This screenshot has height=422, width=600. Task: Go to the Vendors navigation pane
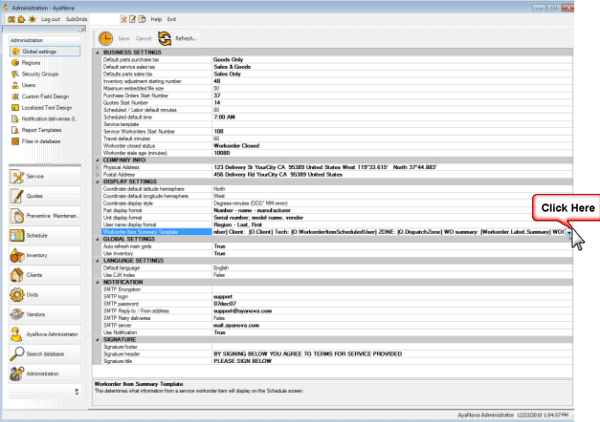pyautogui.click(x=45, y=314)
